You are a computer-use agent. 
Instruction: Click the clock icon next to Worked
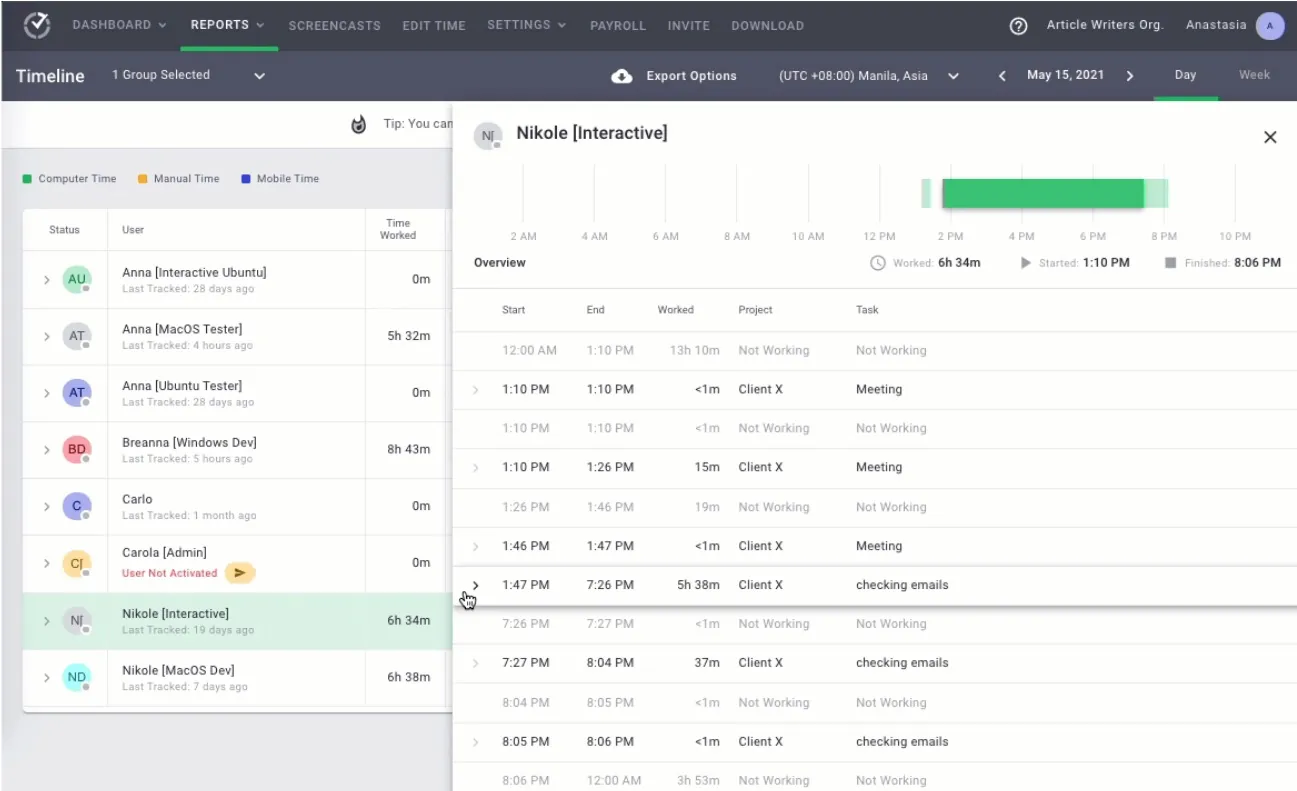pyautogui.click(x=878, y=263)
